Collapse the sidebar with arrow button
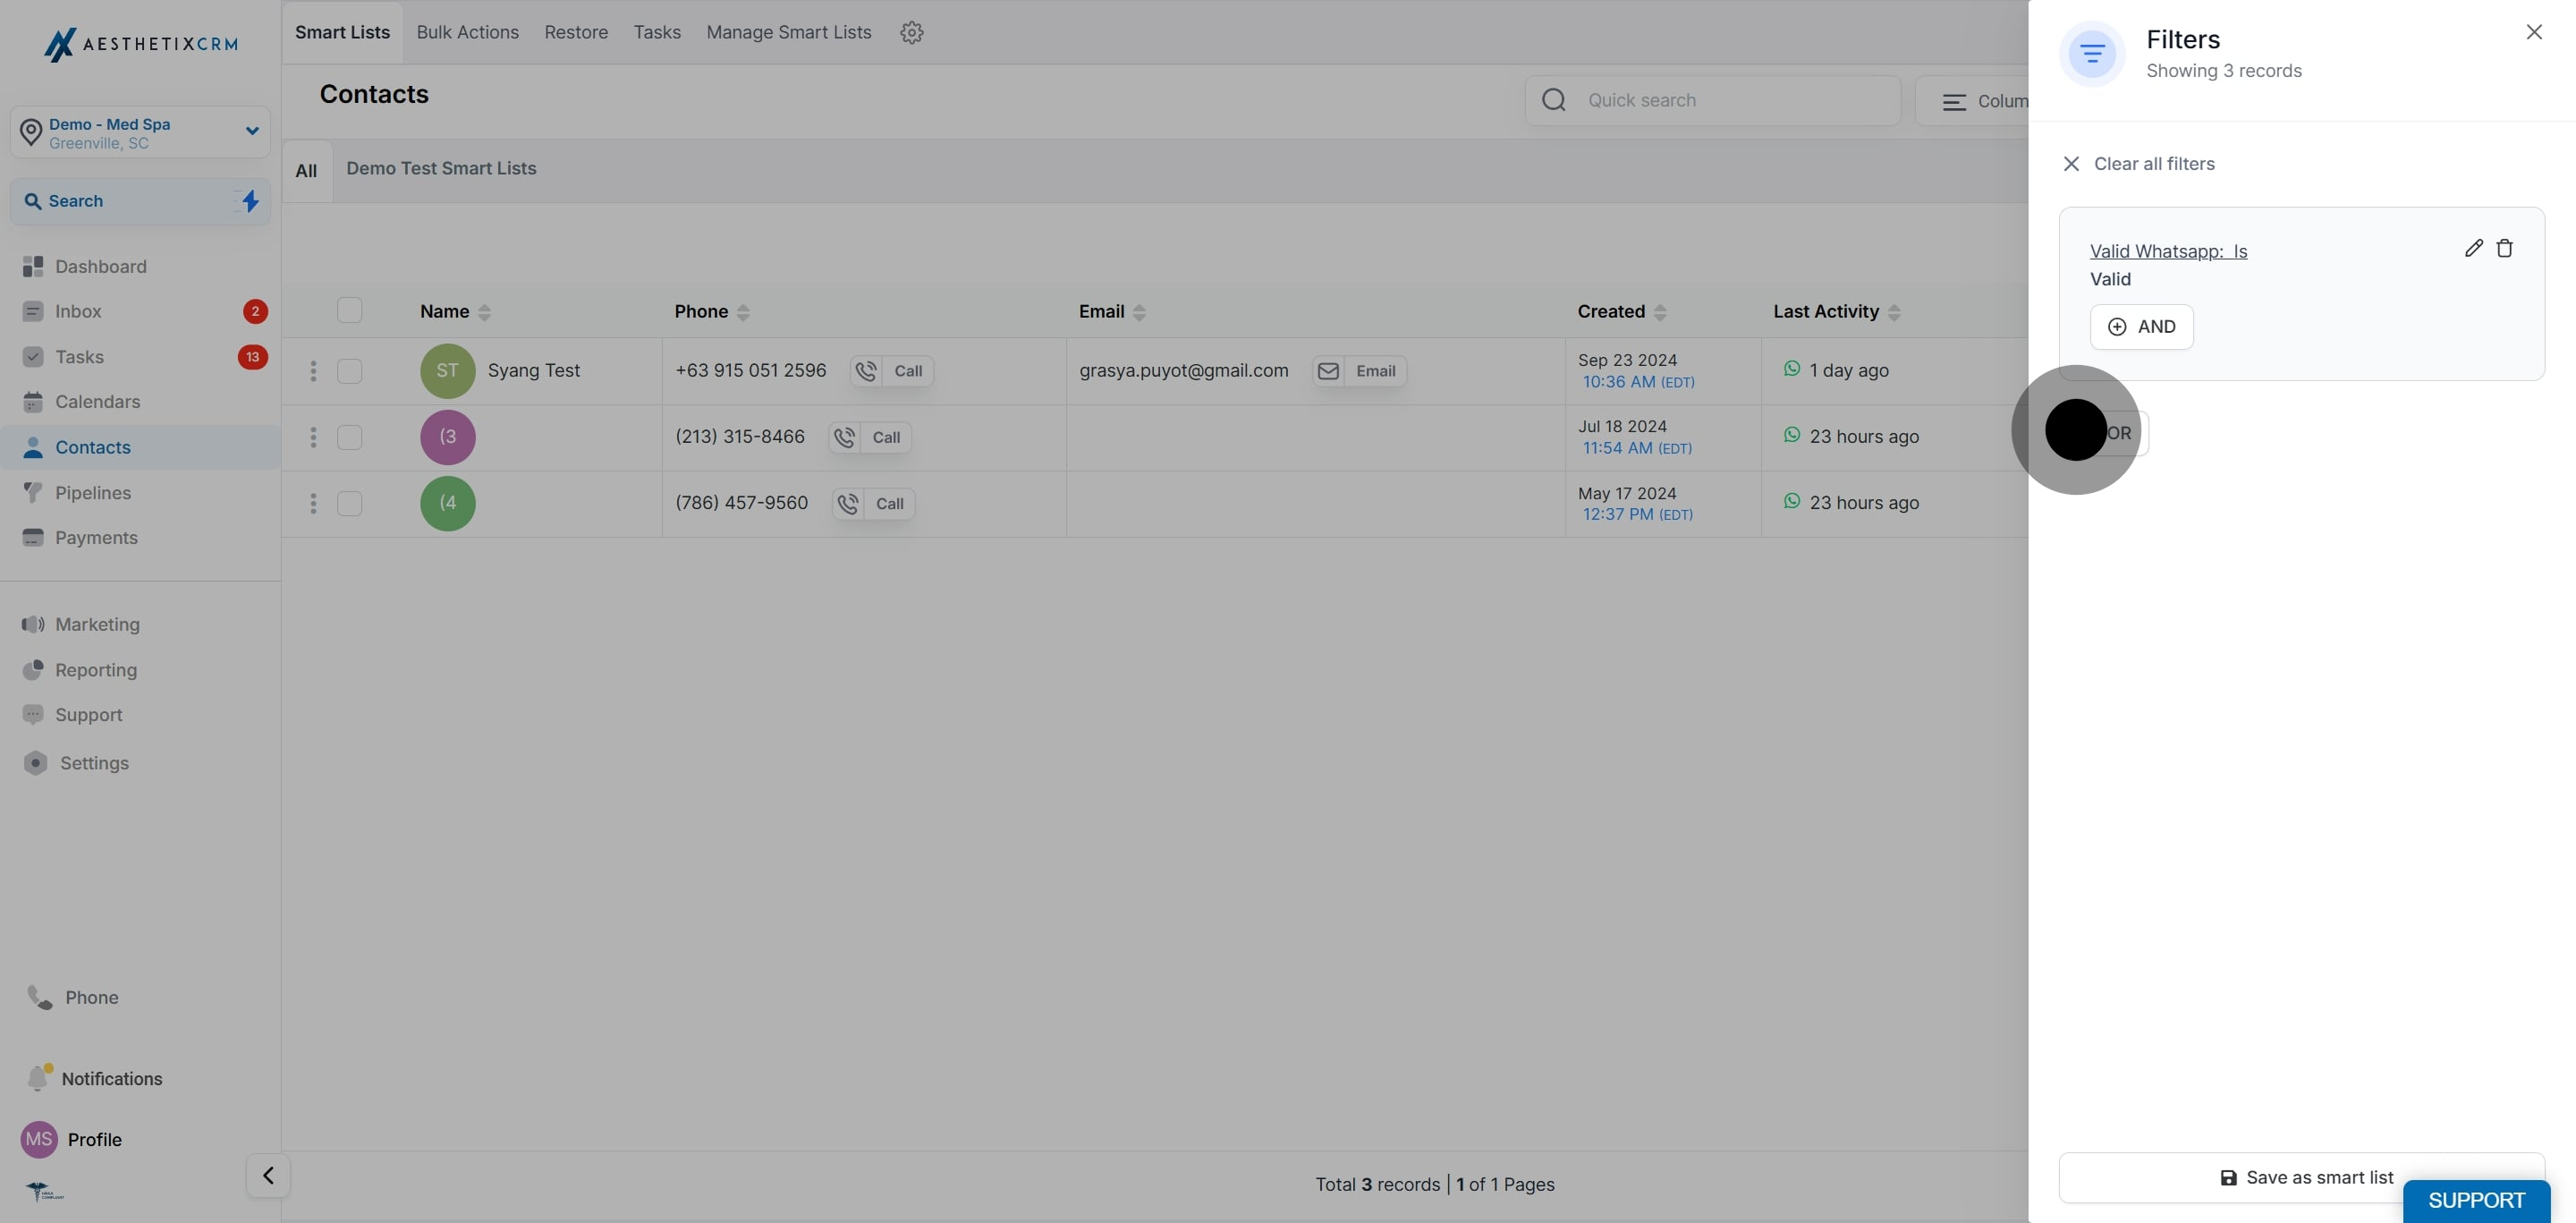2576x1223 pixels. pos(268,1175)
